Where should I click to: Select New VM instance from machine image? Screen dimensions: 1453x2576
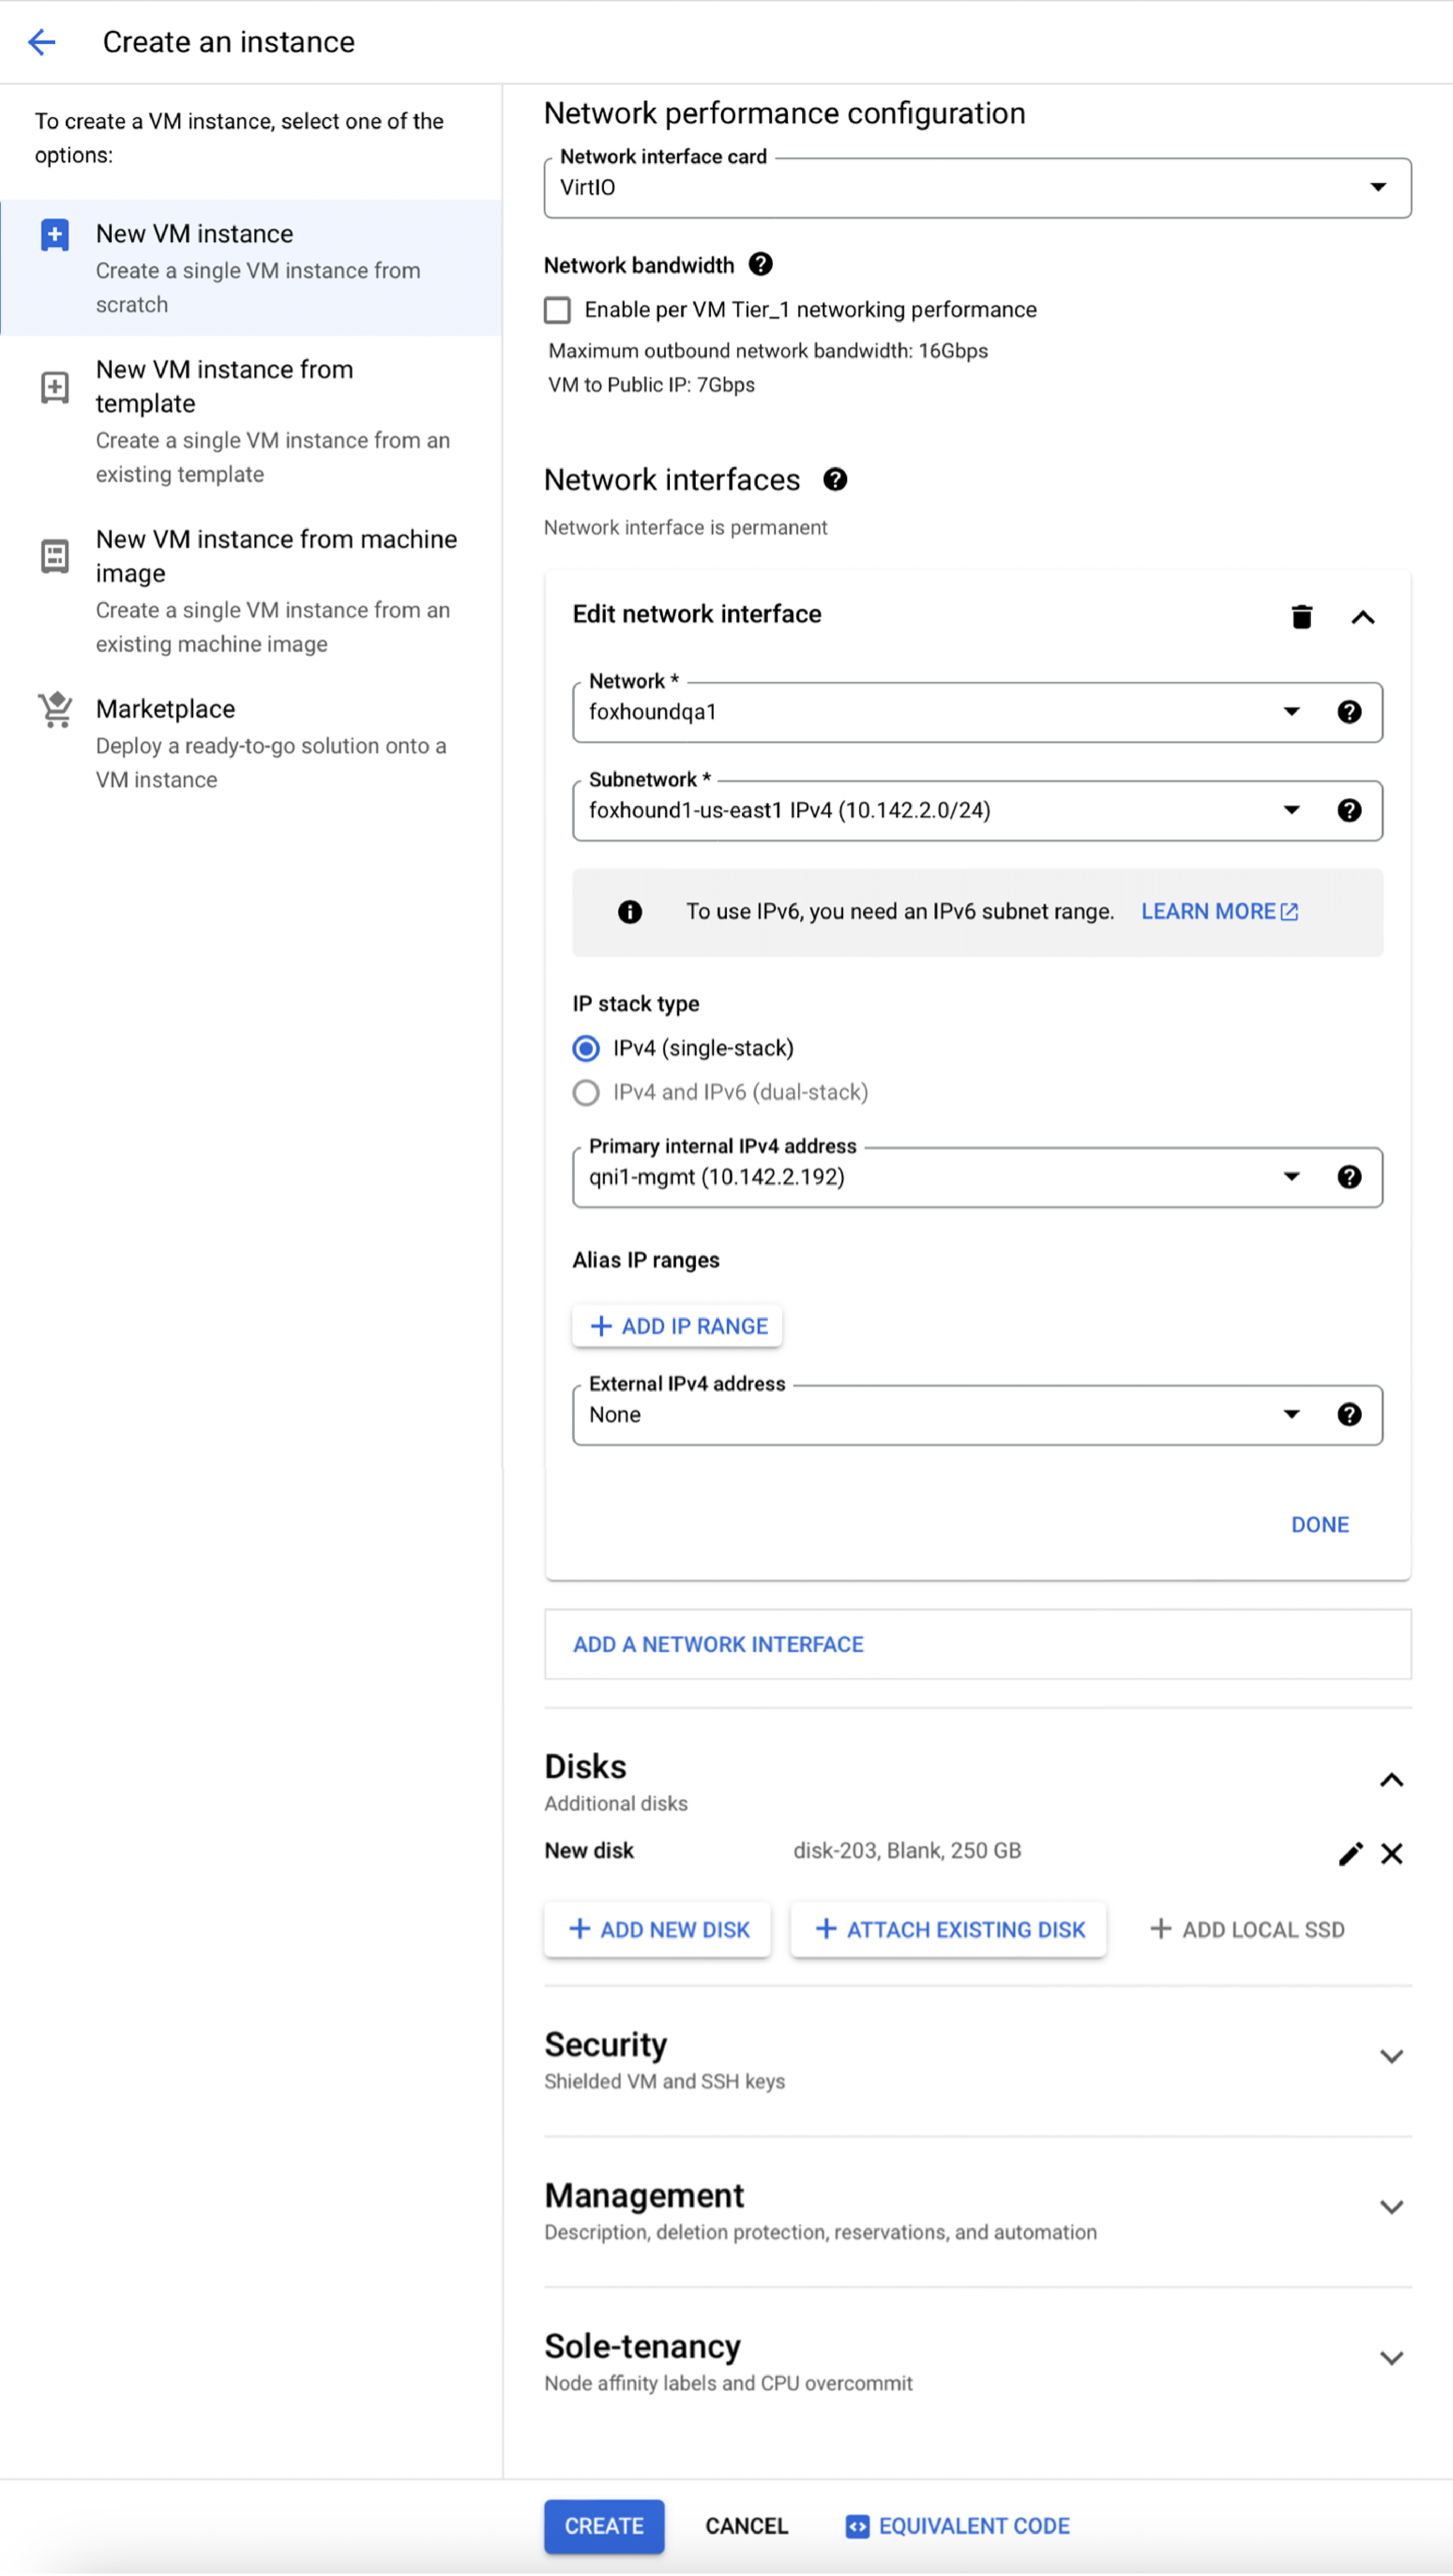pyautogui.click(x=251, y=590)
